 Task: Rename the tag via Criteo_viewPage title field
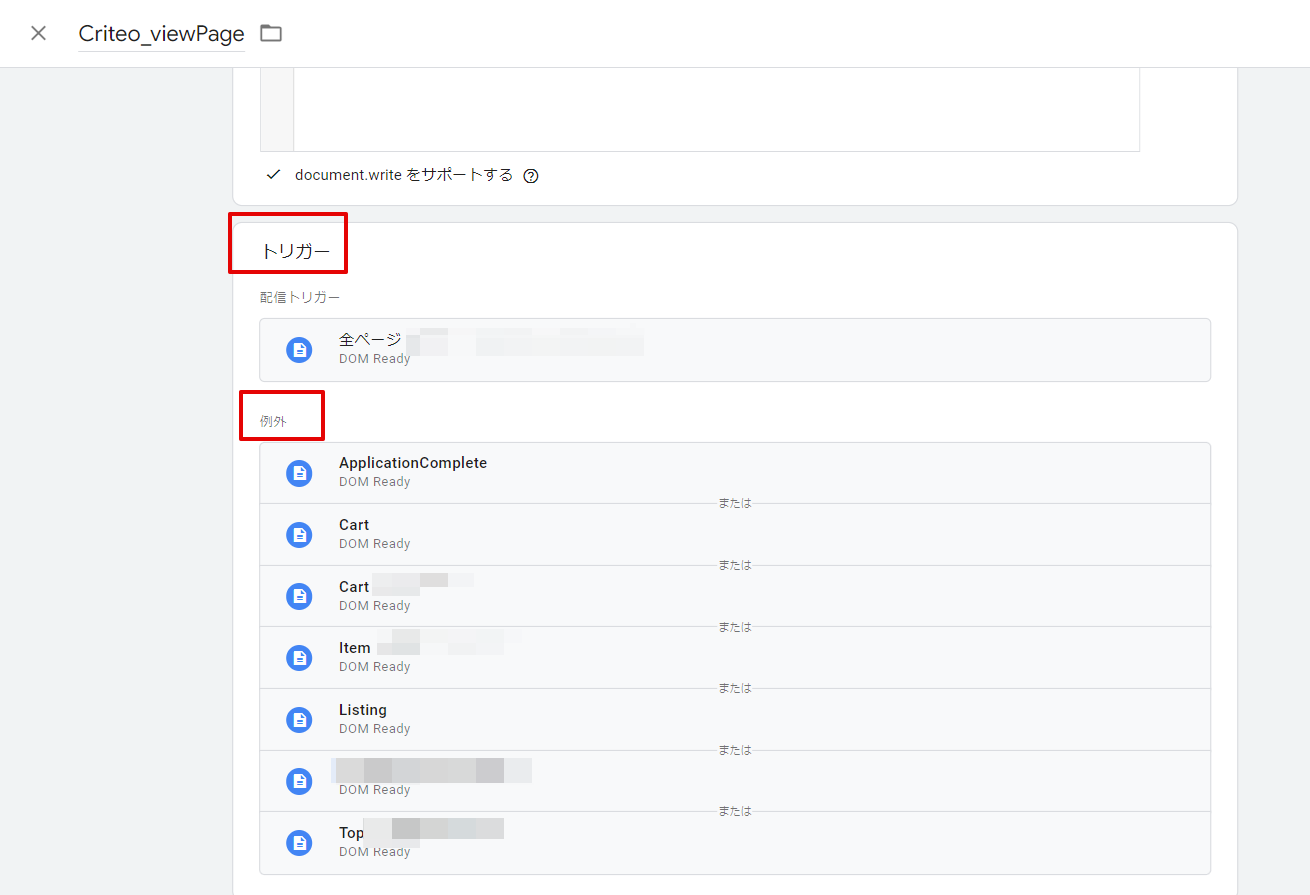[161, 34]
